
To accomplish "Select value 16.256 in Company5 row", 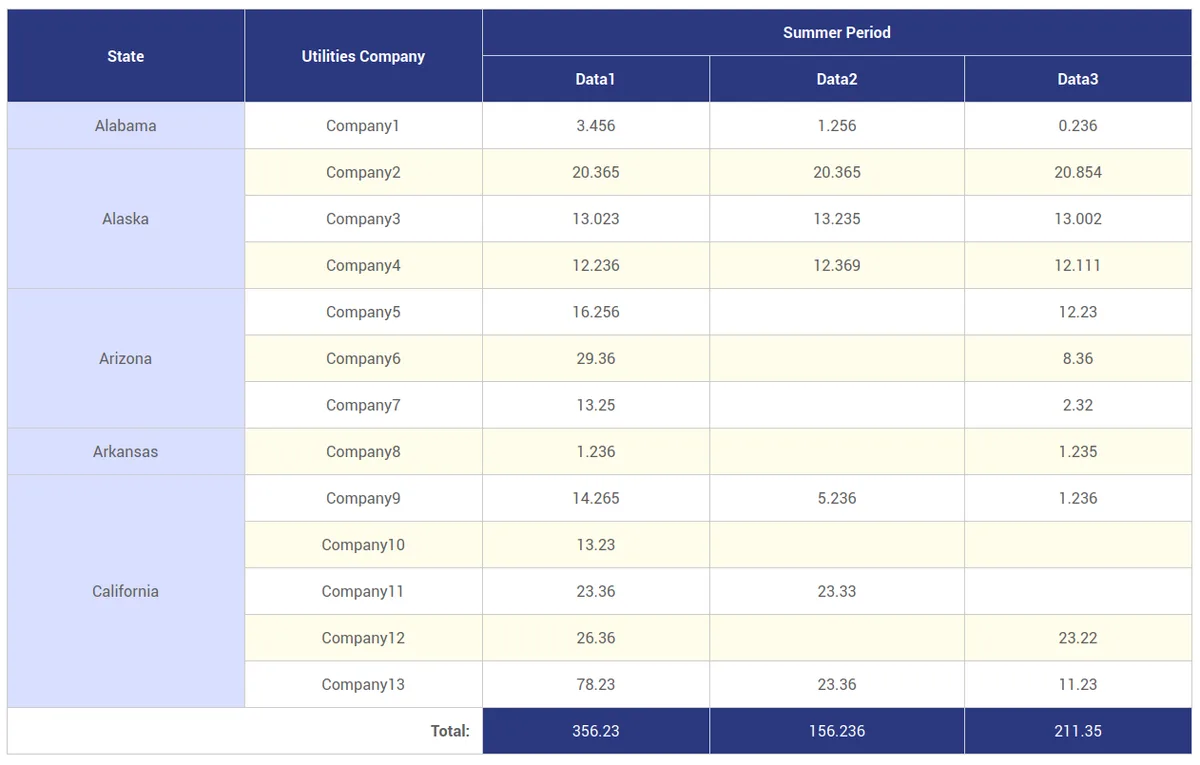I will pyautogui.click(x=596, y=312).
